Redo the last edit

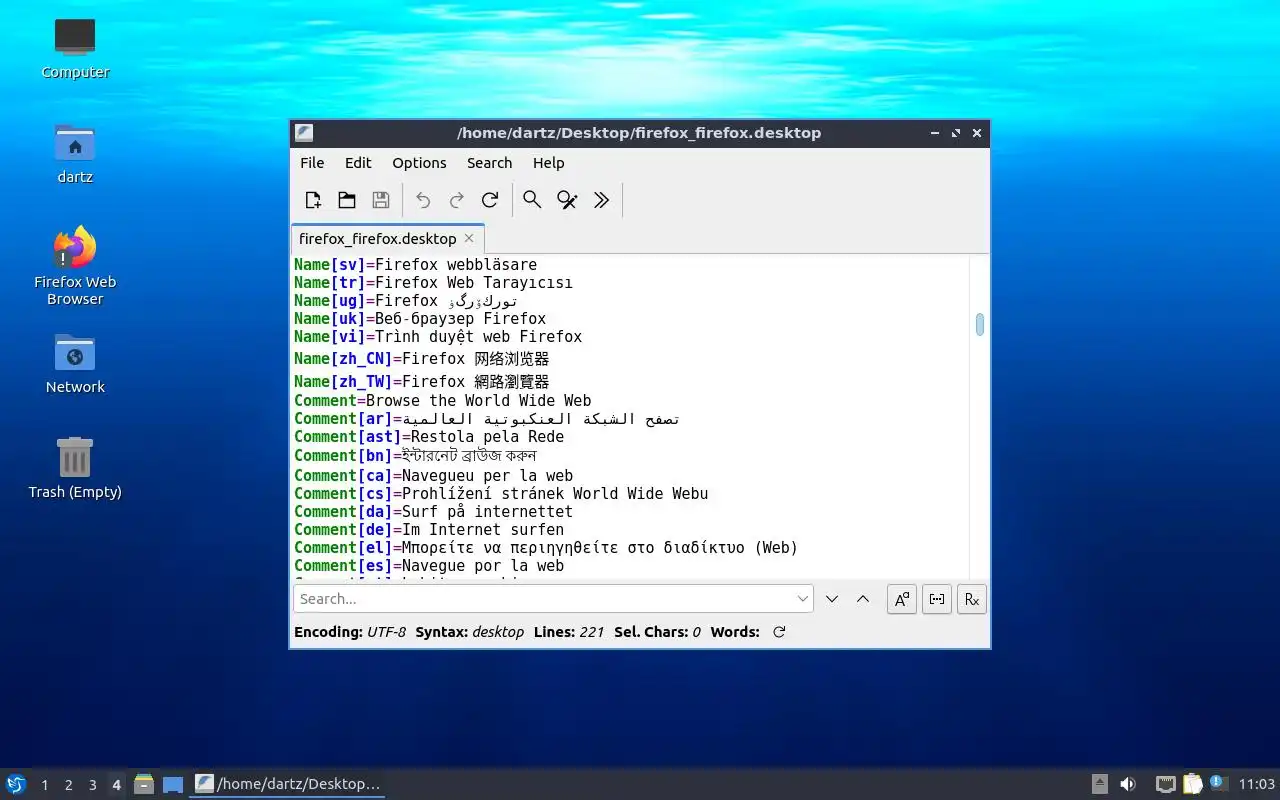pos(457,200)
